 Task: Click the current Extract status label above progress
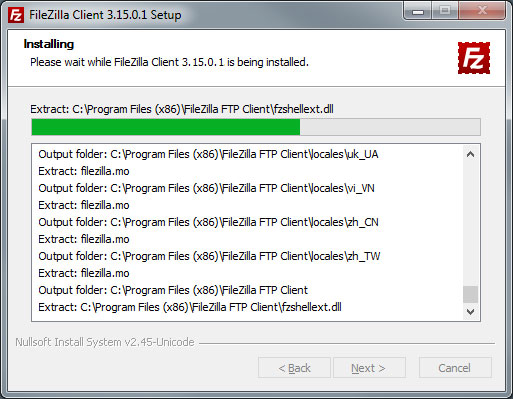182,109
